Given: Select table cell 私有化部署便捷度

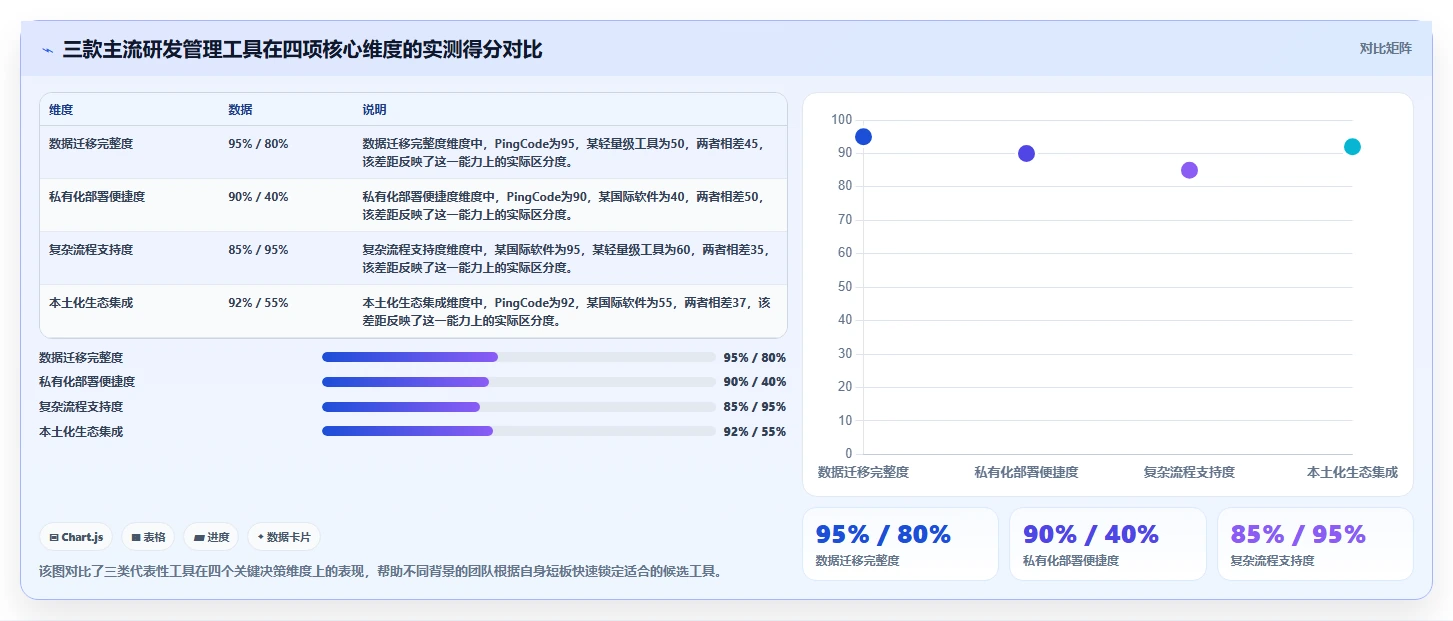Looking at the screenshot, I should pos(97,197).
